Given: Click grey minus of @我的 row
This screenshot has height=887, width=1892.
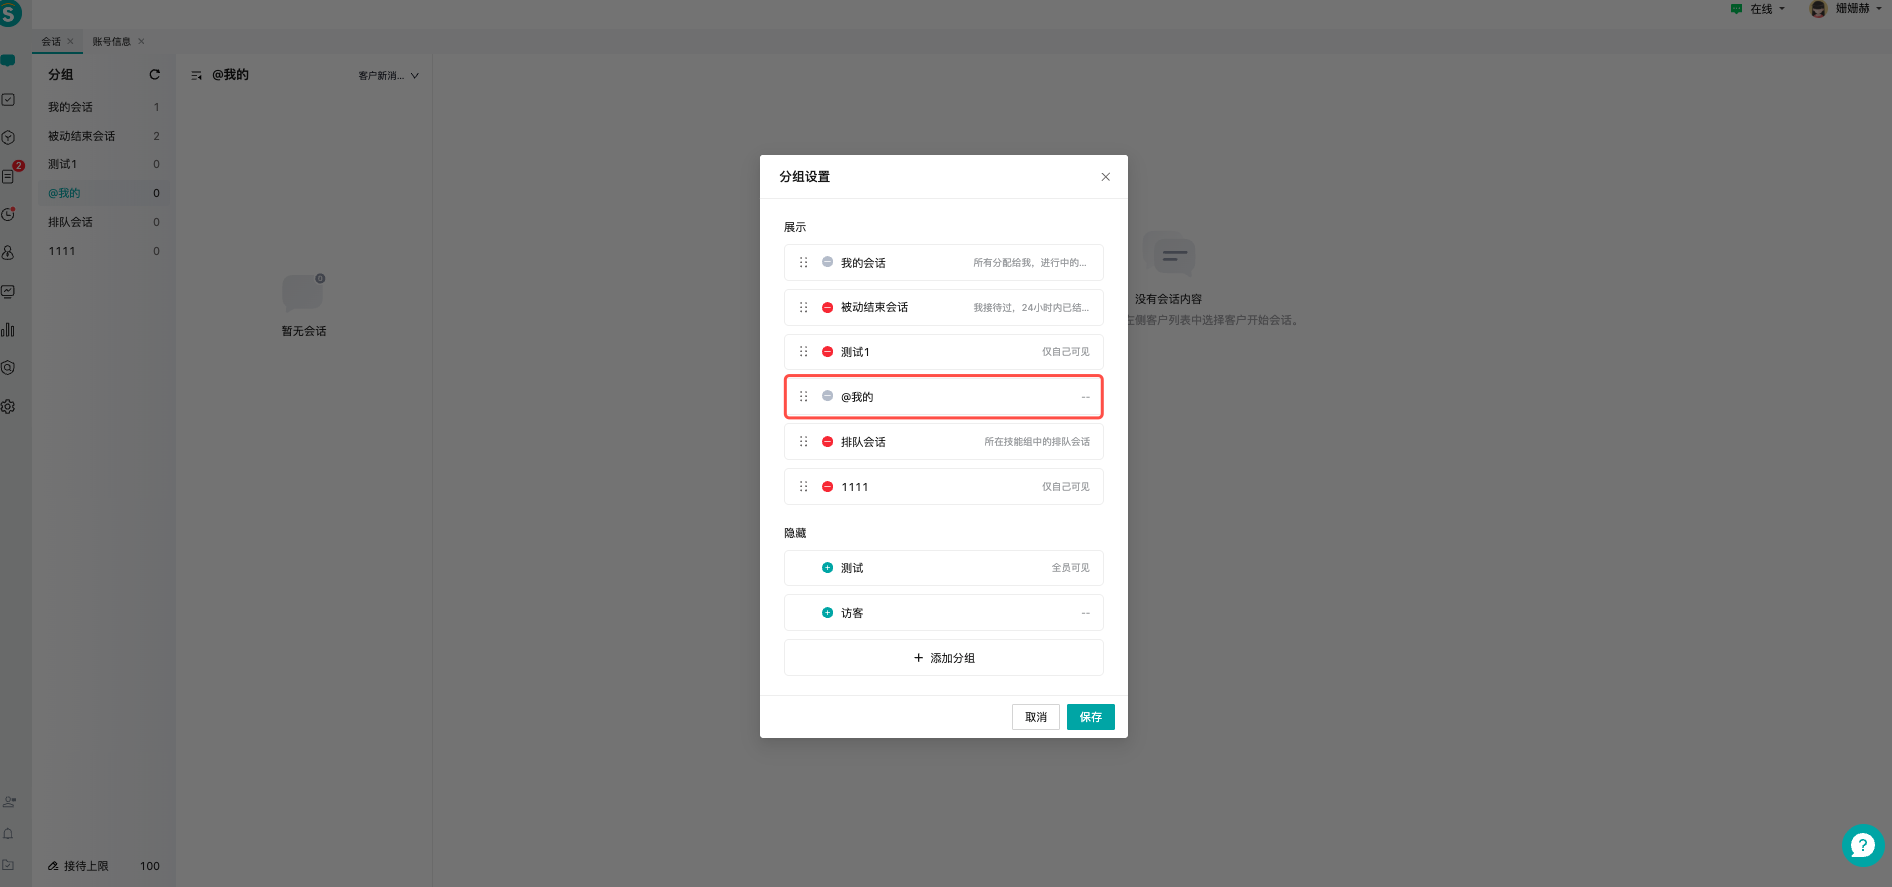Looking at the screenshot, I should pyautogui.click(x=827, y=396).
